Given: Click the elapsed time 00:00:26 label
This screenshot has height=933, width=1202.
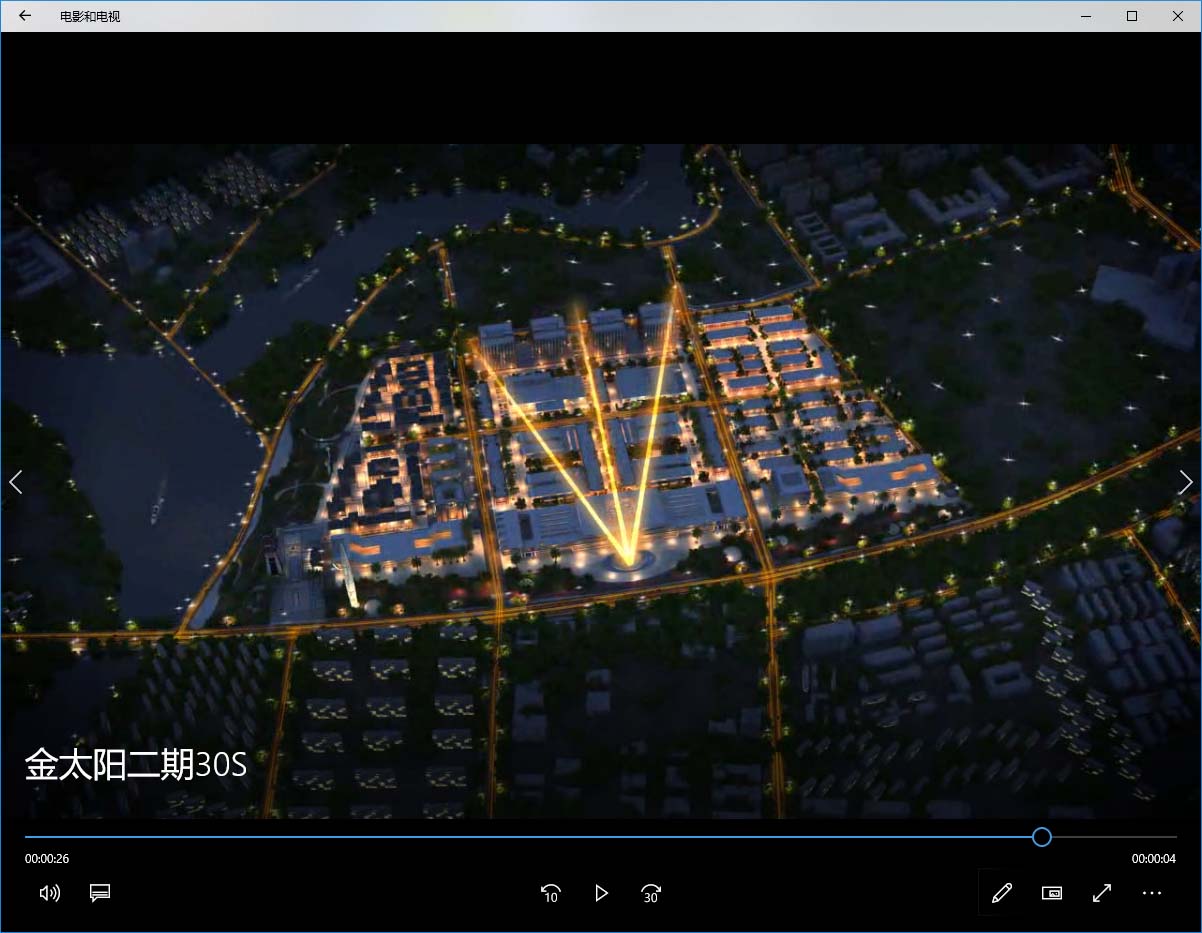Looking at the screenshot, I should click(x=47, y=859).
